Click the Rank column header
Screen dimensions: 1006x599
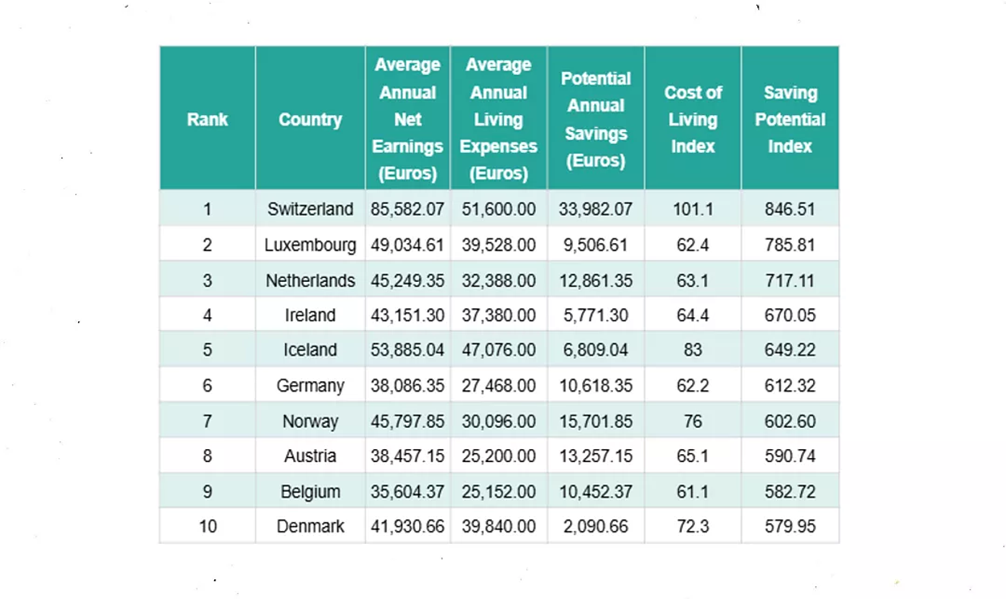tap(207, 119)
